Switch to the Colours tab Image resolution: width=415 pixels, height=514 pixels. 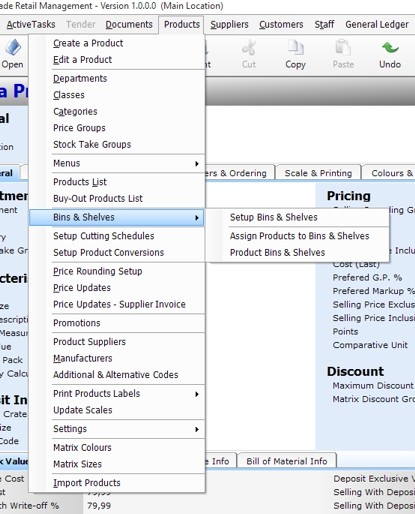(390, 173)
